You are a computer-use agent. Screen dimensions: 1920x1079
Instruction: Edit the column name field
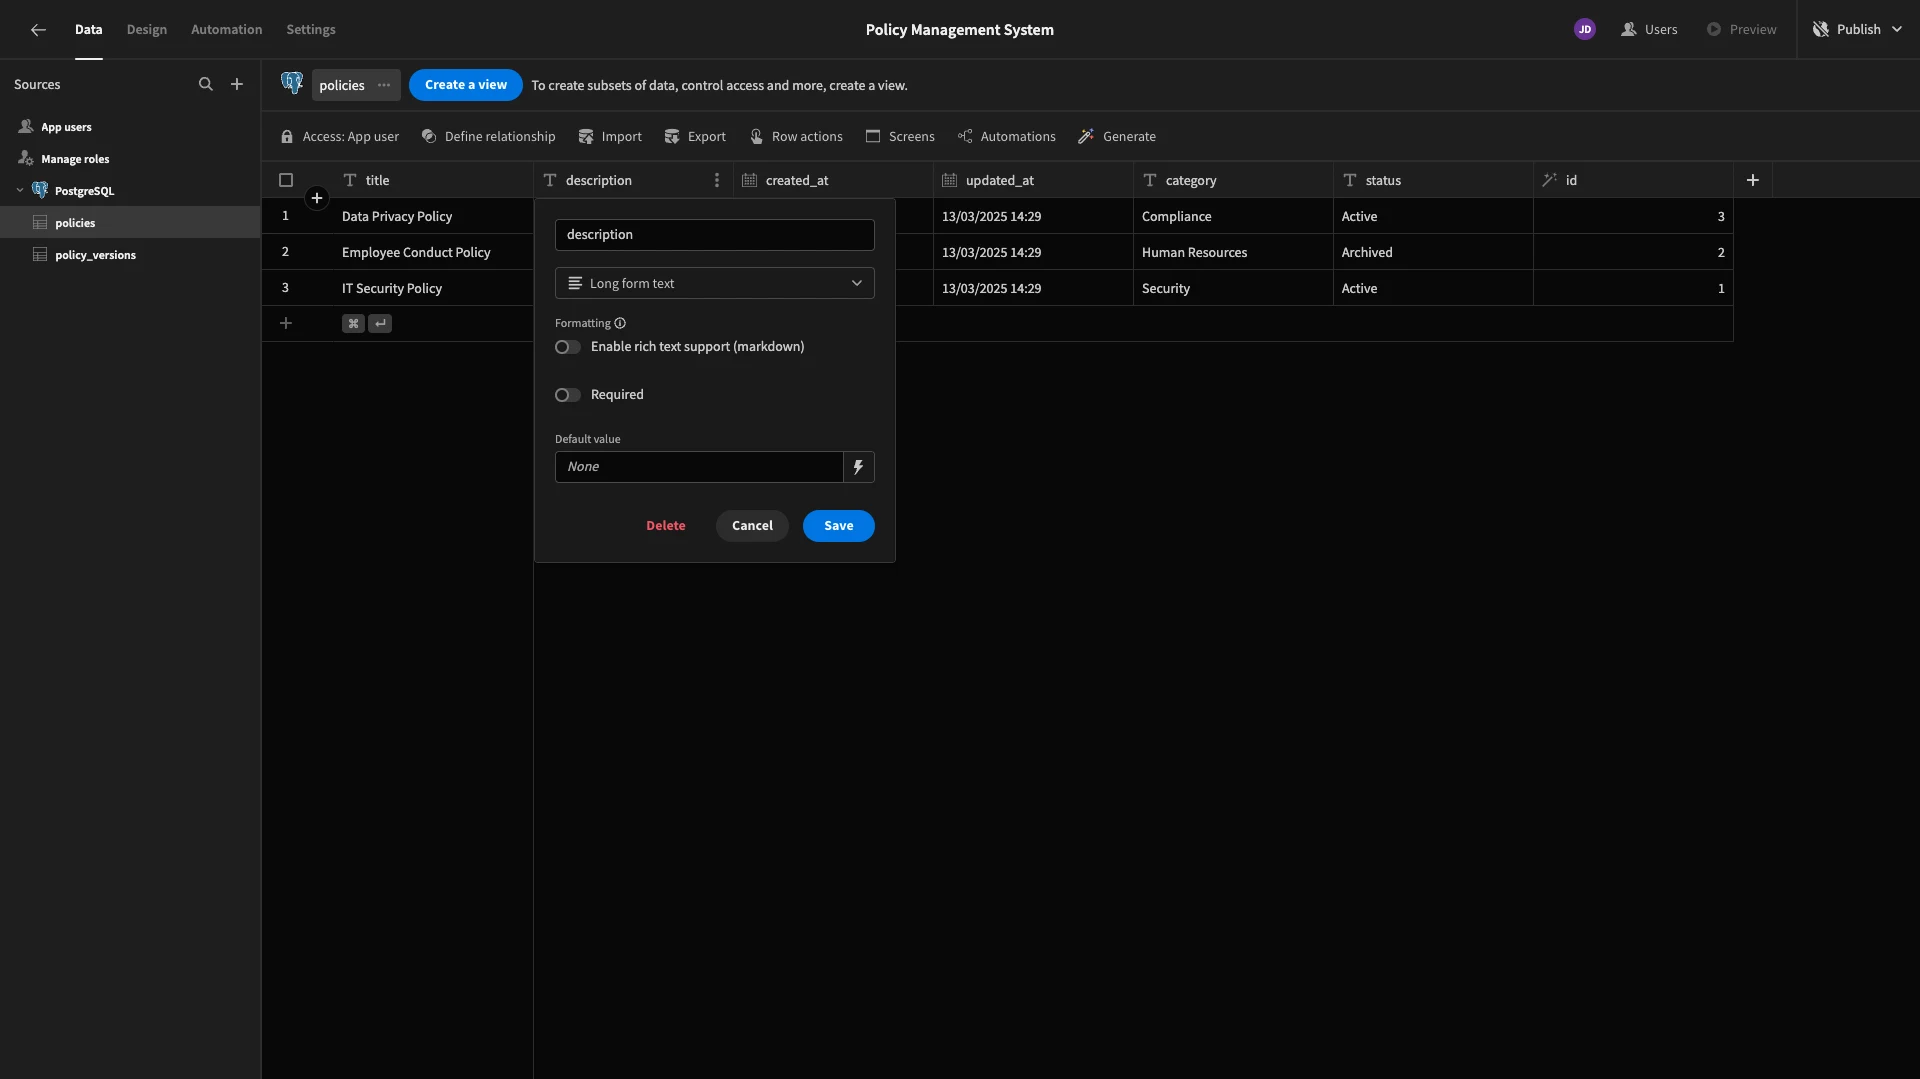(715, 235)
